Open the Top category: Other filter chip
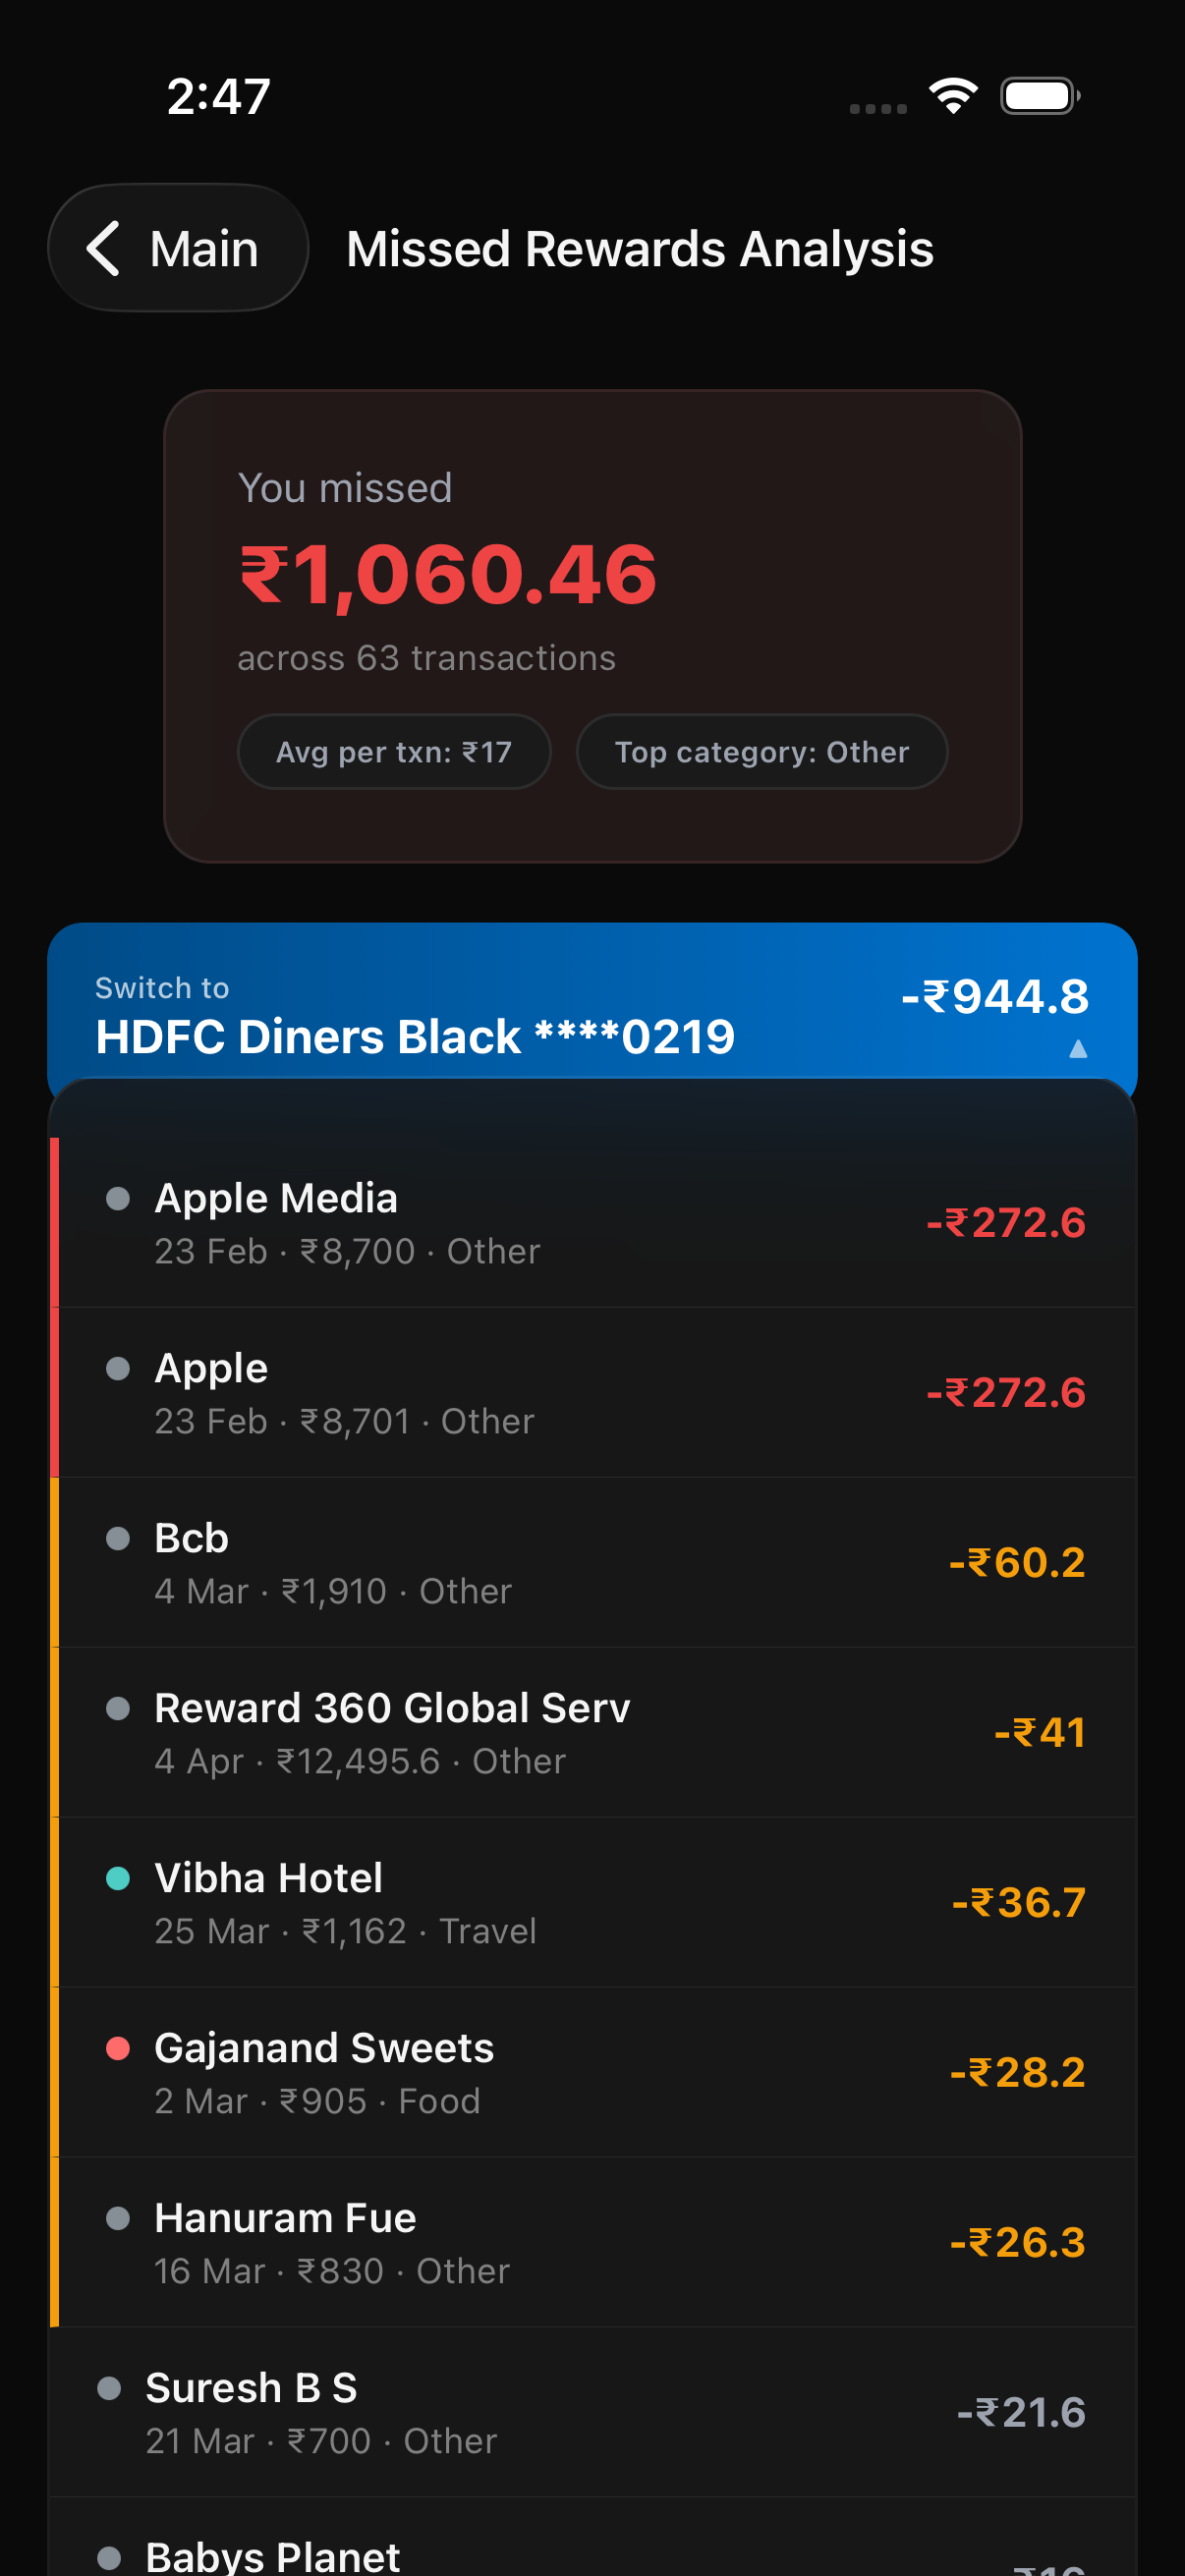1185x2576 pixels. coord(761,752)
